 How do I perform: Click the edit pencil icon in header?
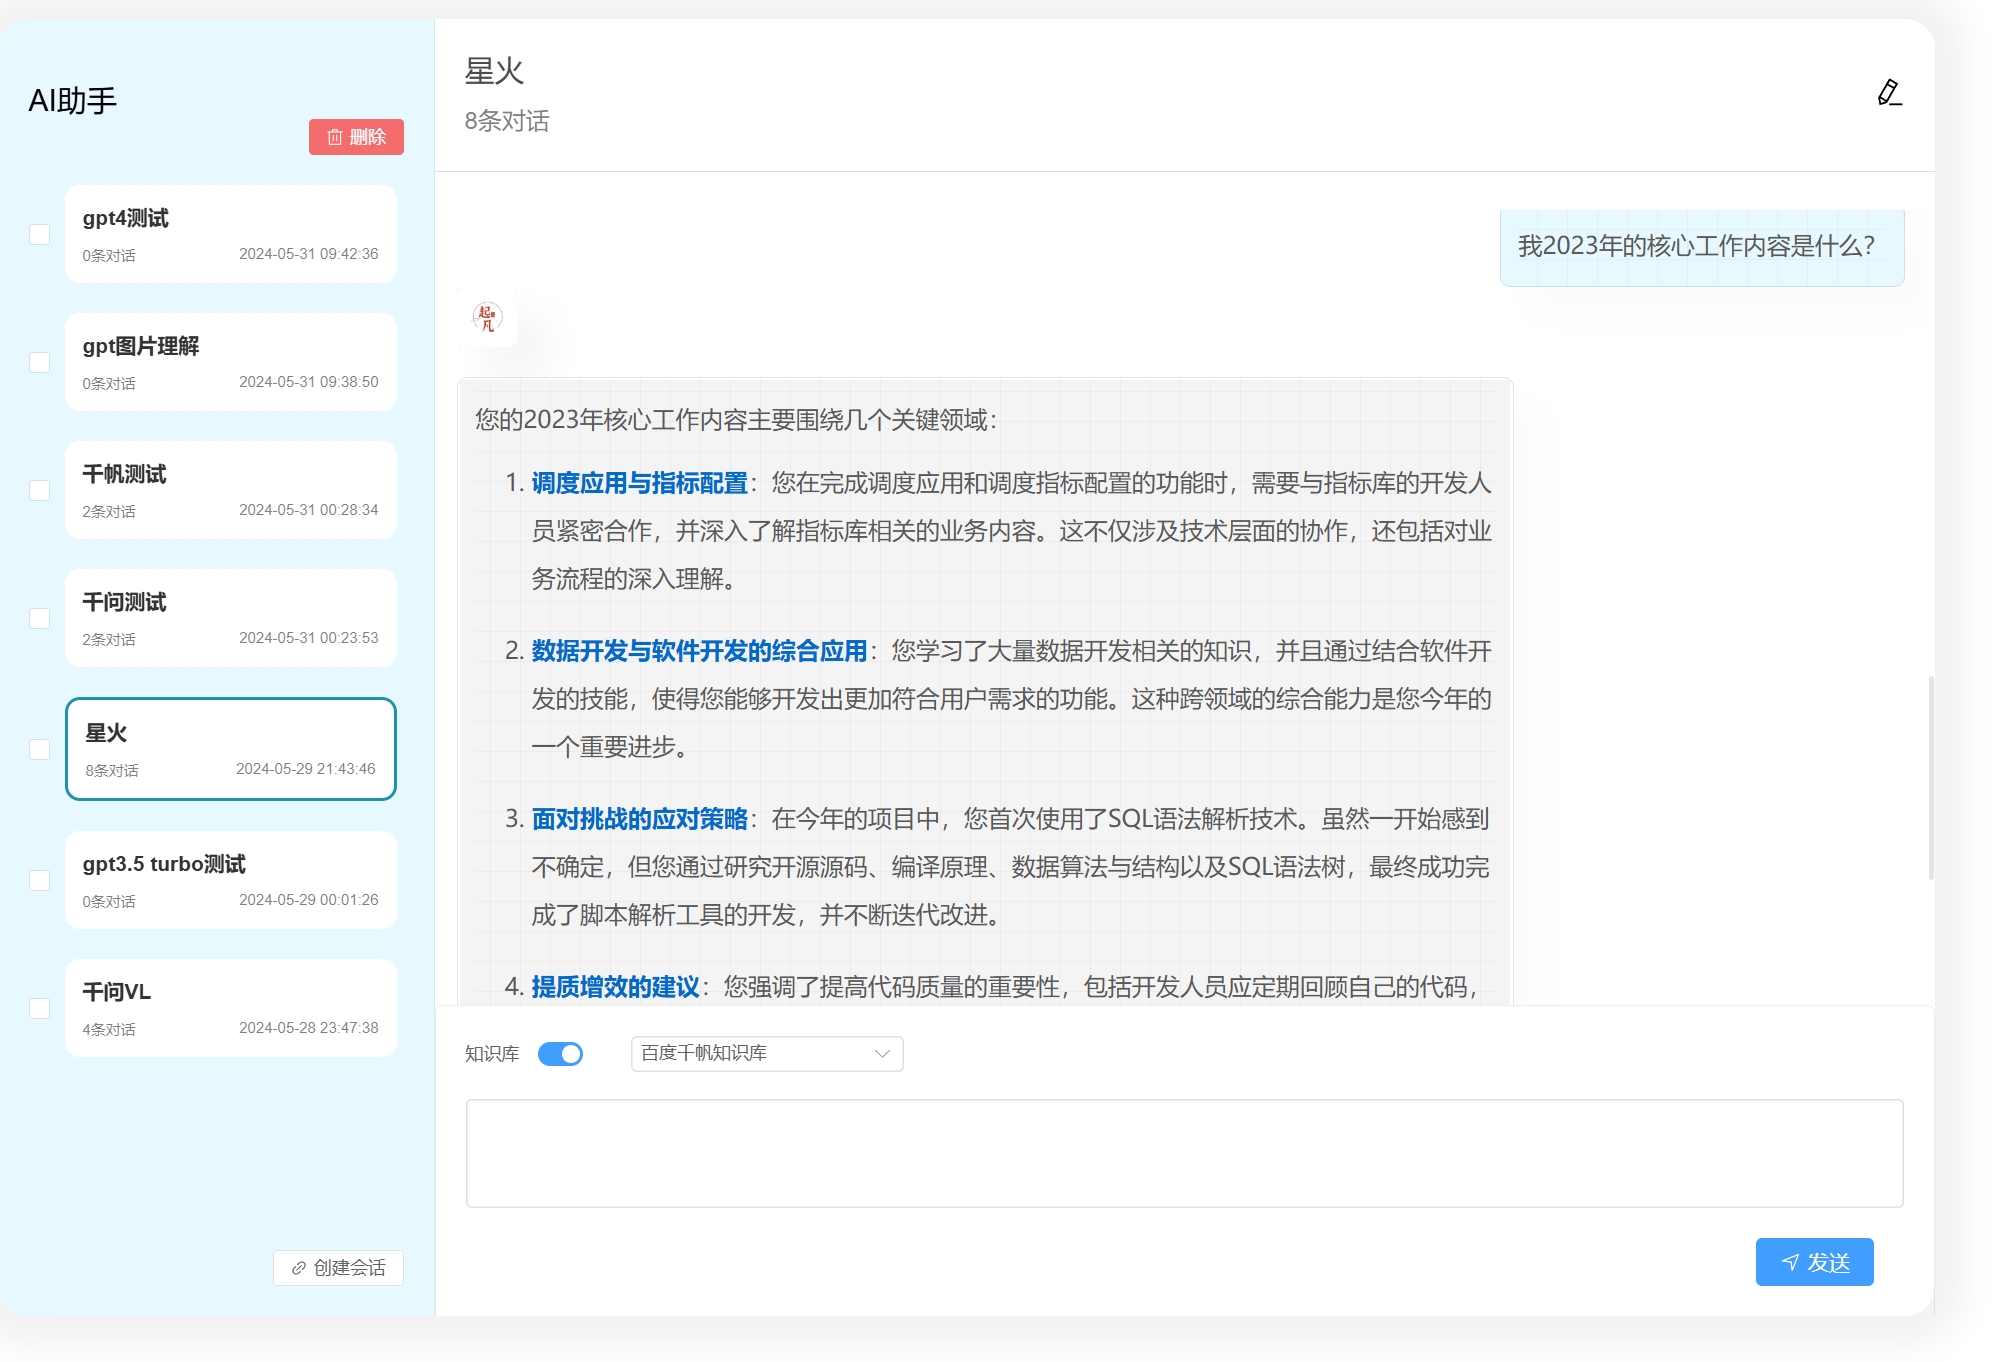[x=1888, y=93]
